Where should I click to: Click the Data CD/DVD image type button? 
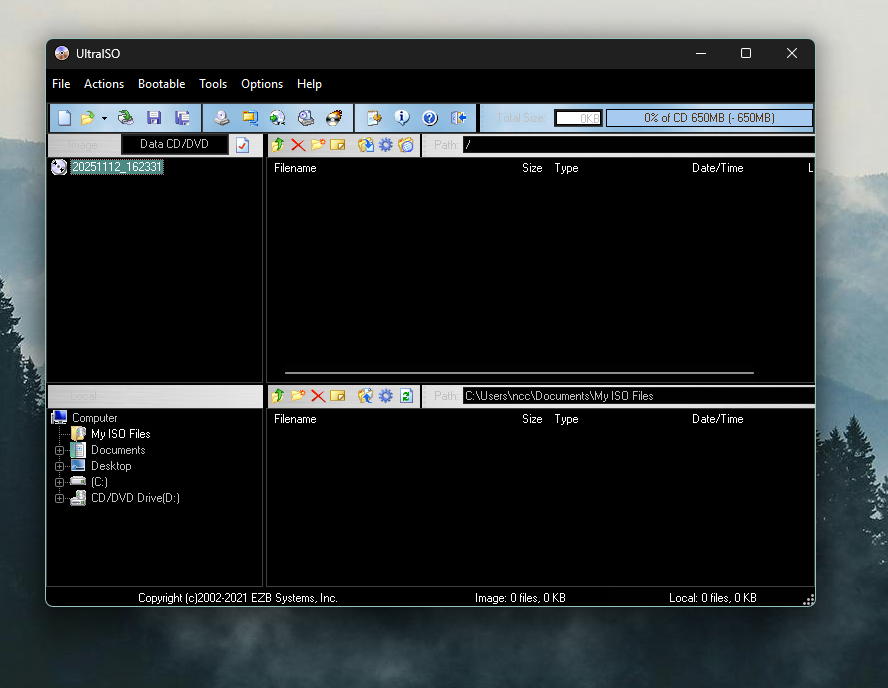tap(174, 144)
